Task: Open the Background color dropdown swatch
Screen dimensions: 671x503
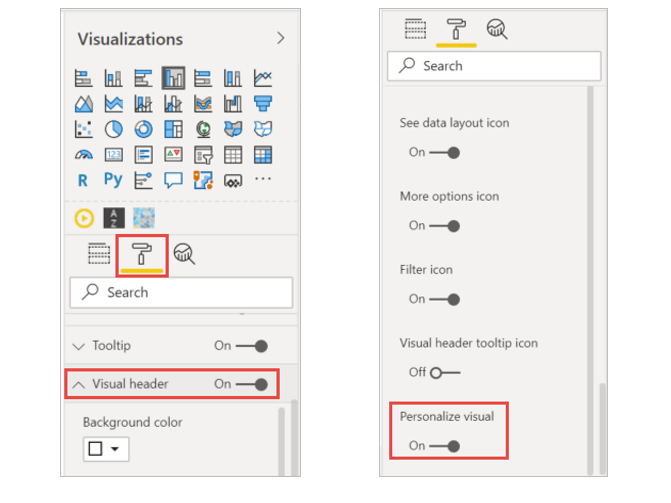Action: coord(106,449)
